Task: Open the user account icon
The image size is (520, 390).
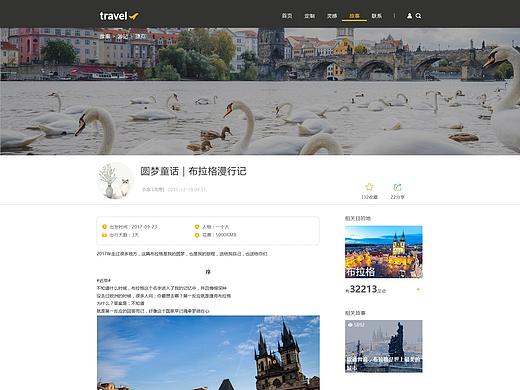Action: pos(409,16)
